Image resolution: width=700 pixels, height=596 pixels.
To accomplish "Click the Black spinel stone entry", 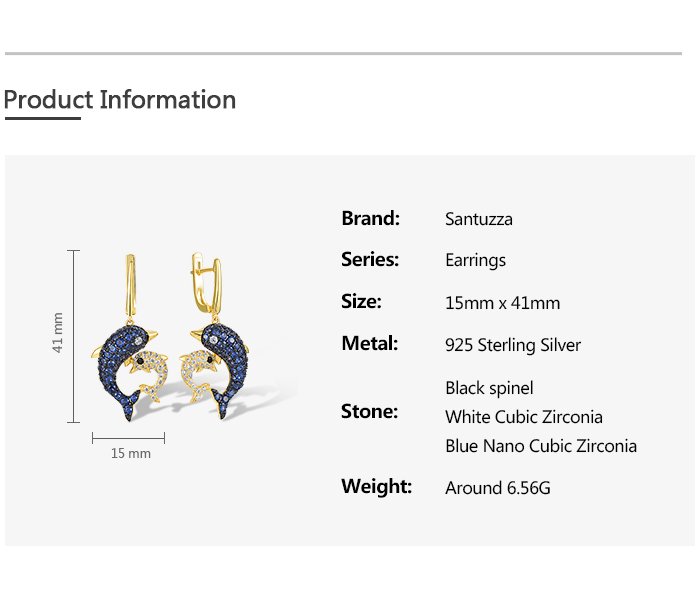I will click(489, 388).
